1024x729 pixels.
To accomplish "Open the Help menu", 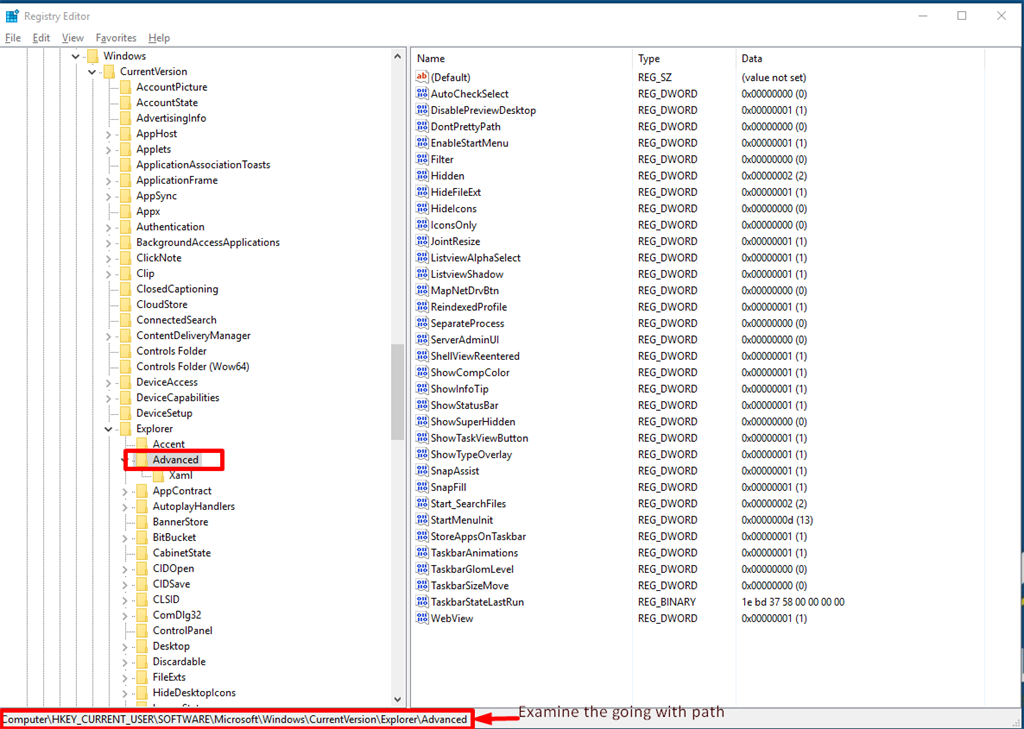I will click(159, 38).
